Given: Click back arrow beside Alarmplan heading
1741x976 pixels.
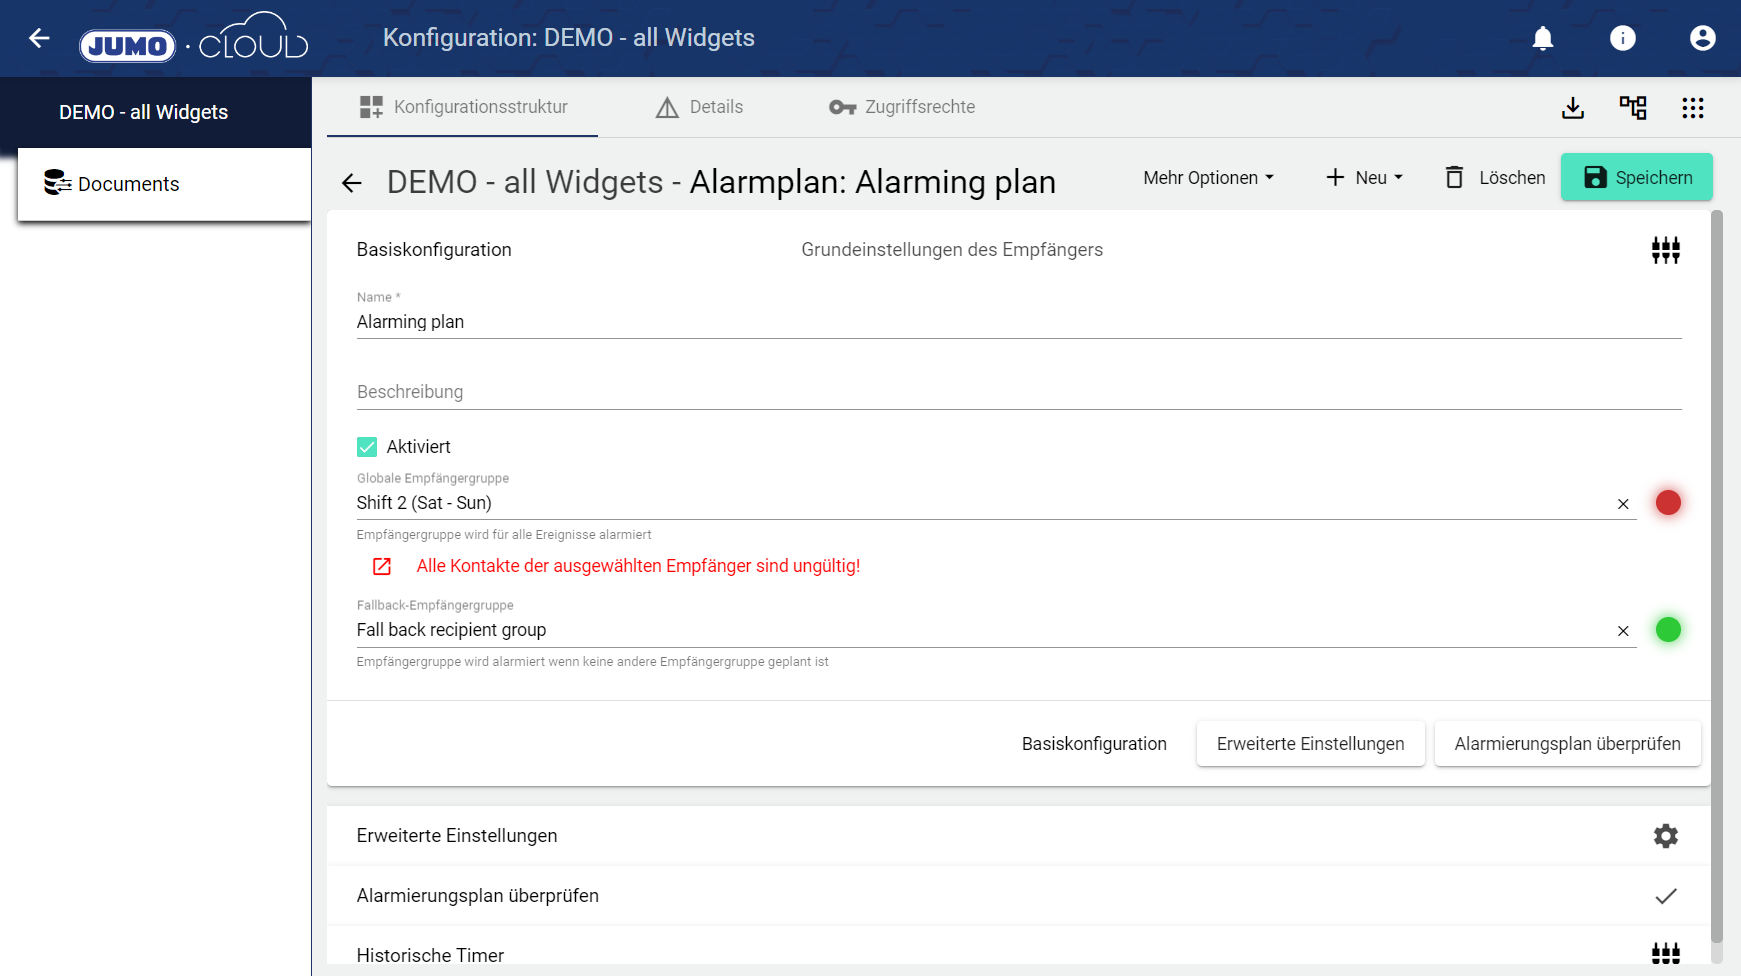Looking at the screenshot, I should coord(351,183).
